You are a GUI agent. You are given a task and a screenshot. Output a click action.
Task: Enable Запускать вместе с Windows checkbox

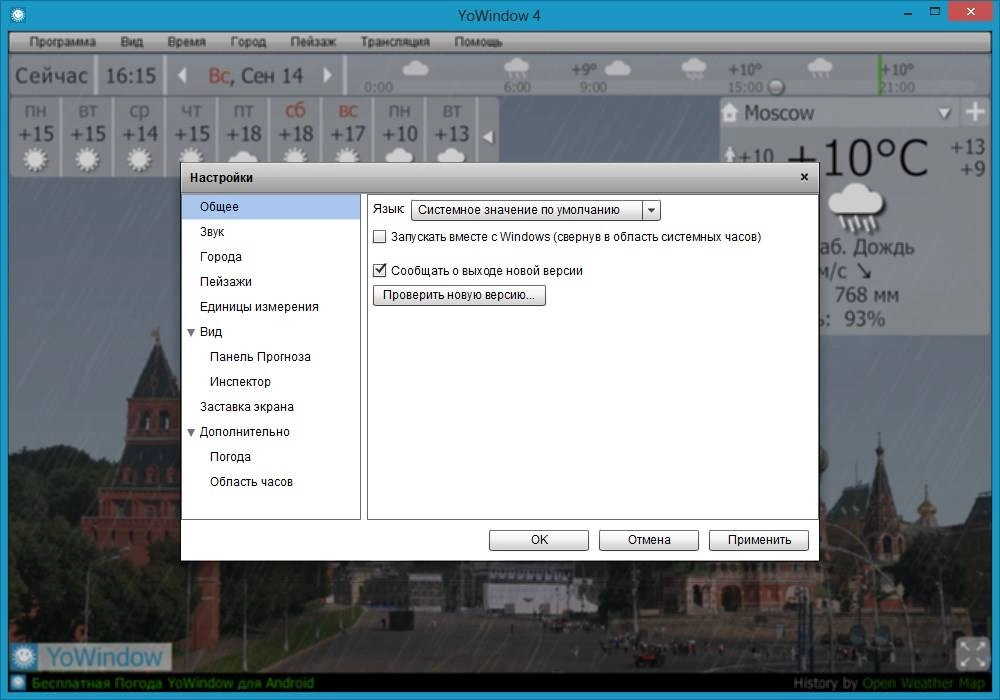point(379,237)
